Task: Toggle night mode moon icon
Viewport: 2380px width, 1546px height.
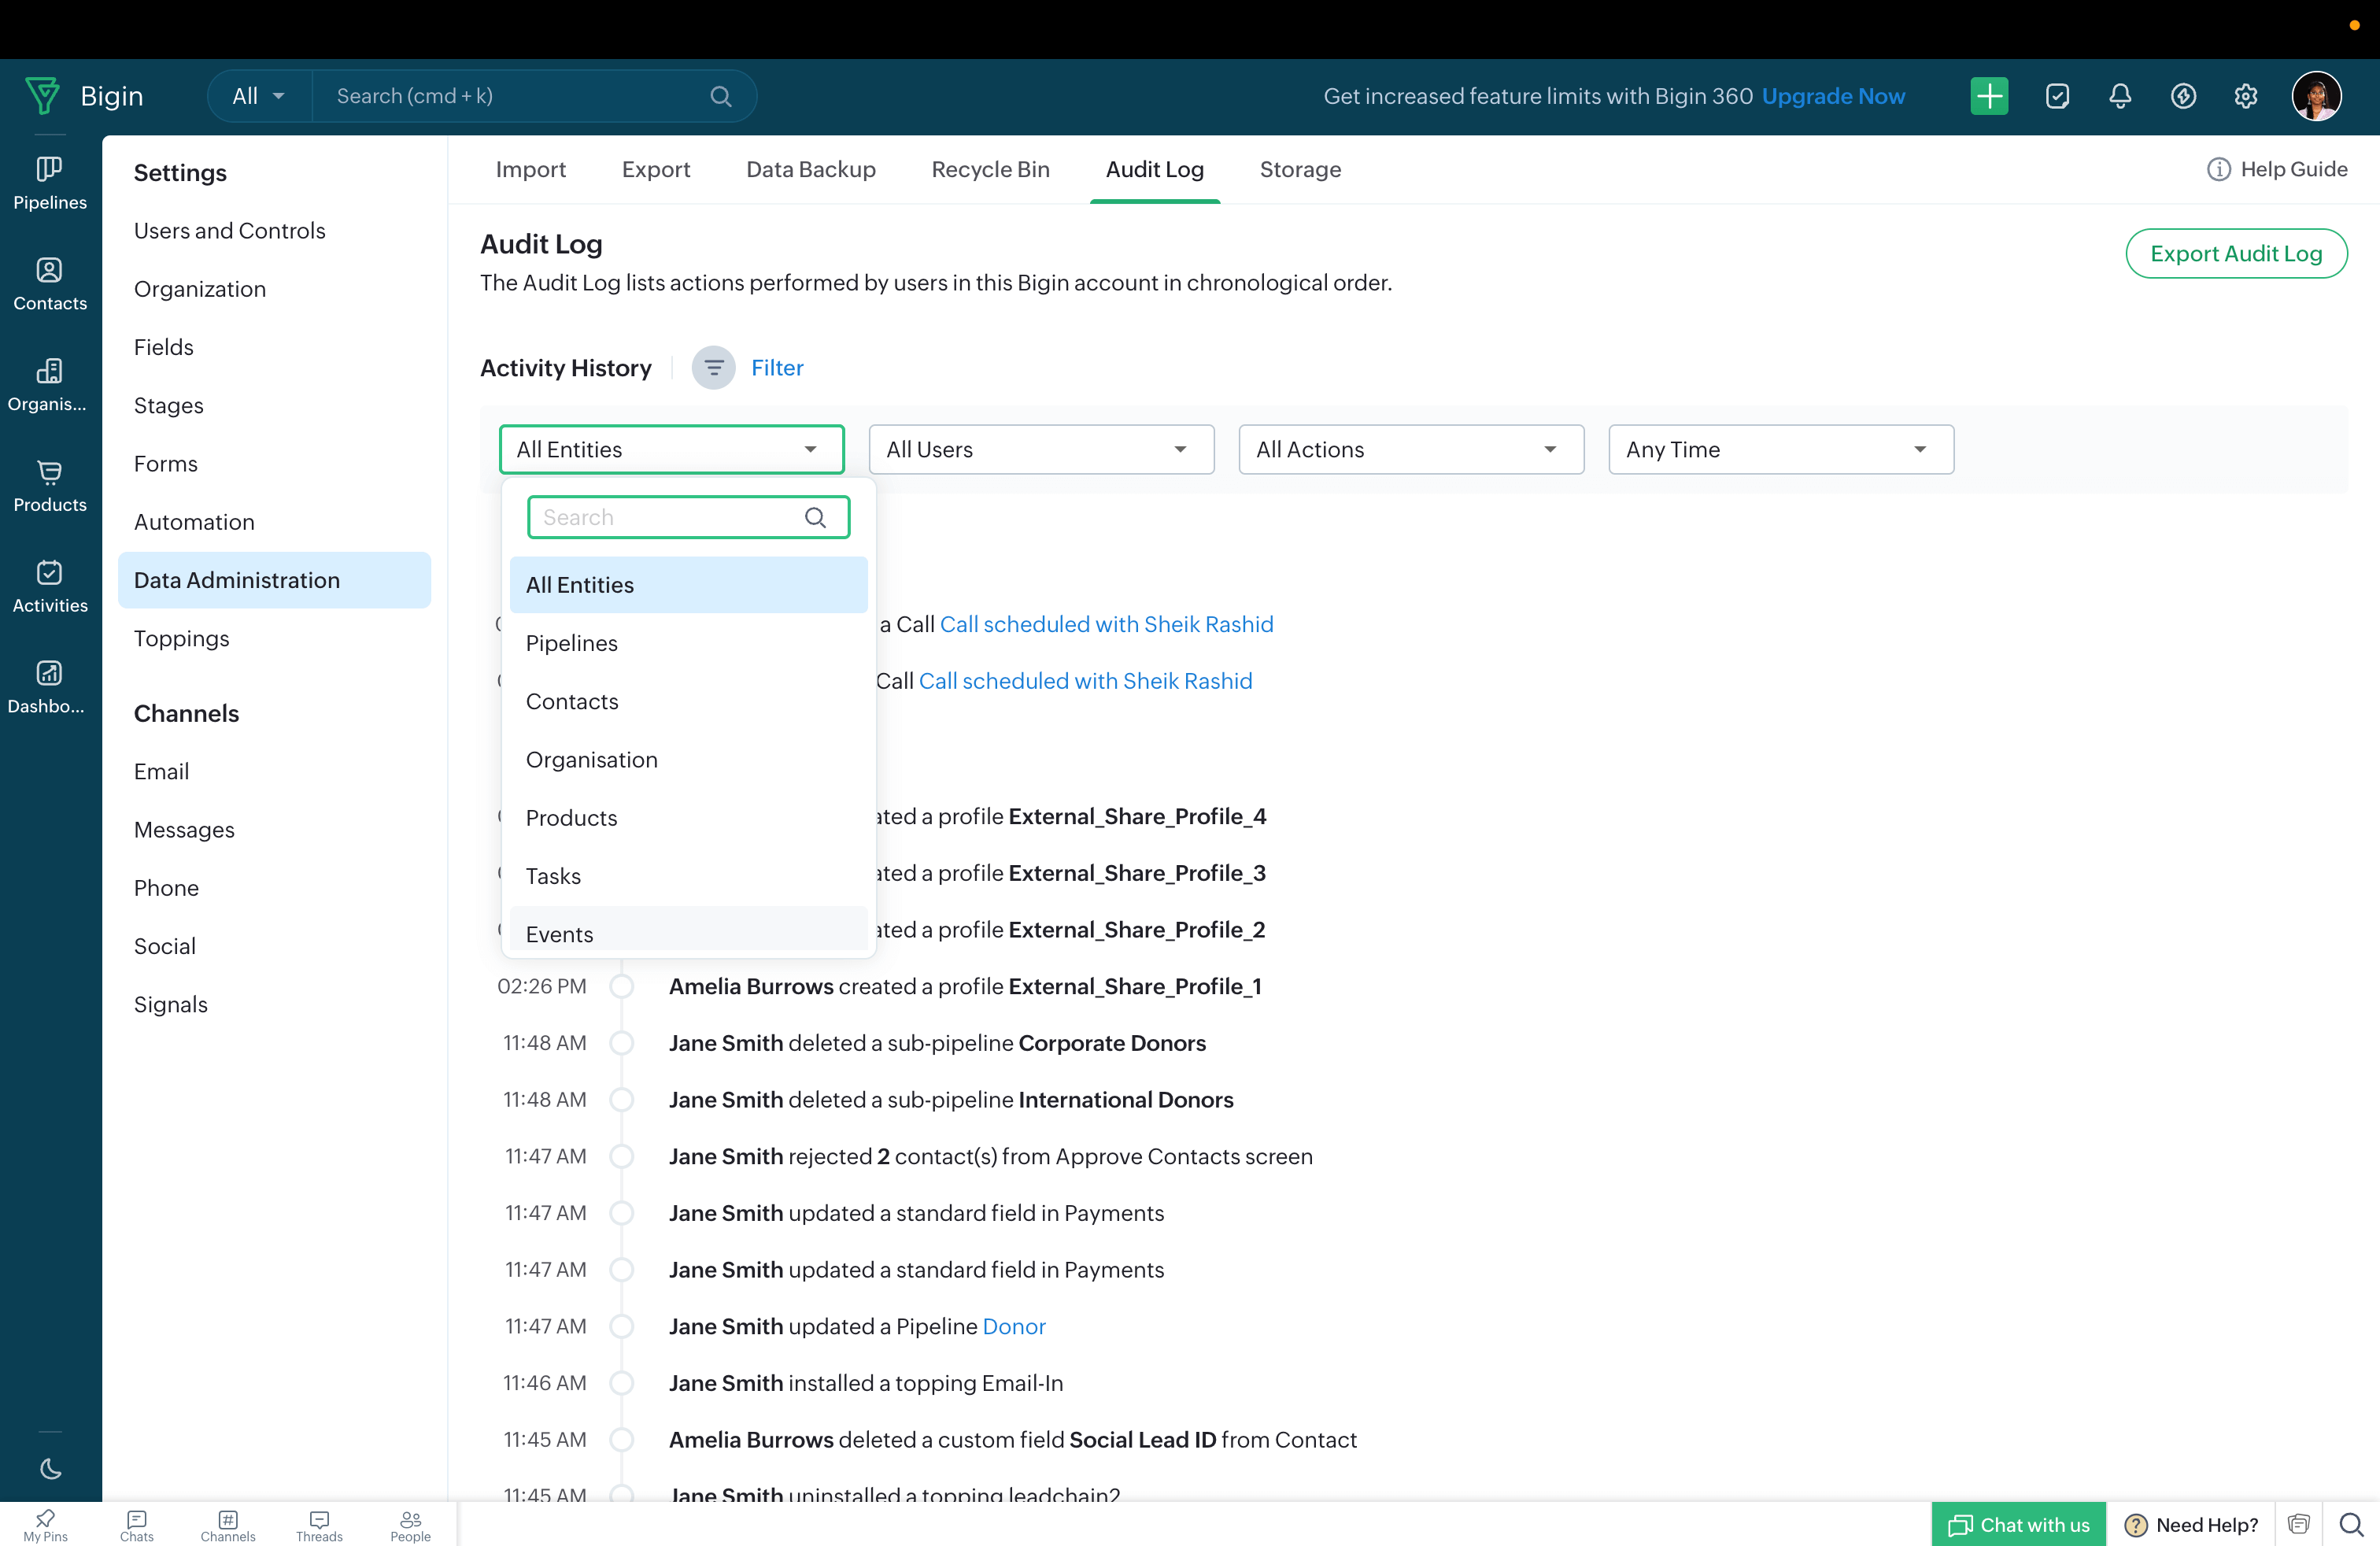Action: tap(49, 1468)
